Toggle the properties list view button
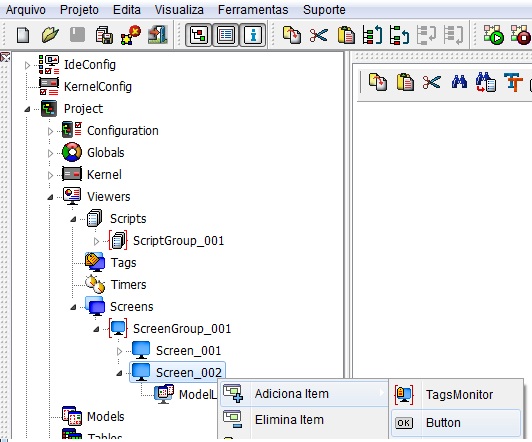532x442 pixels. 226,35
